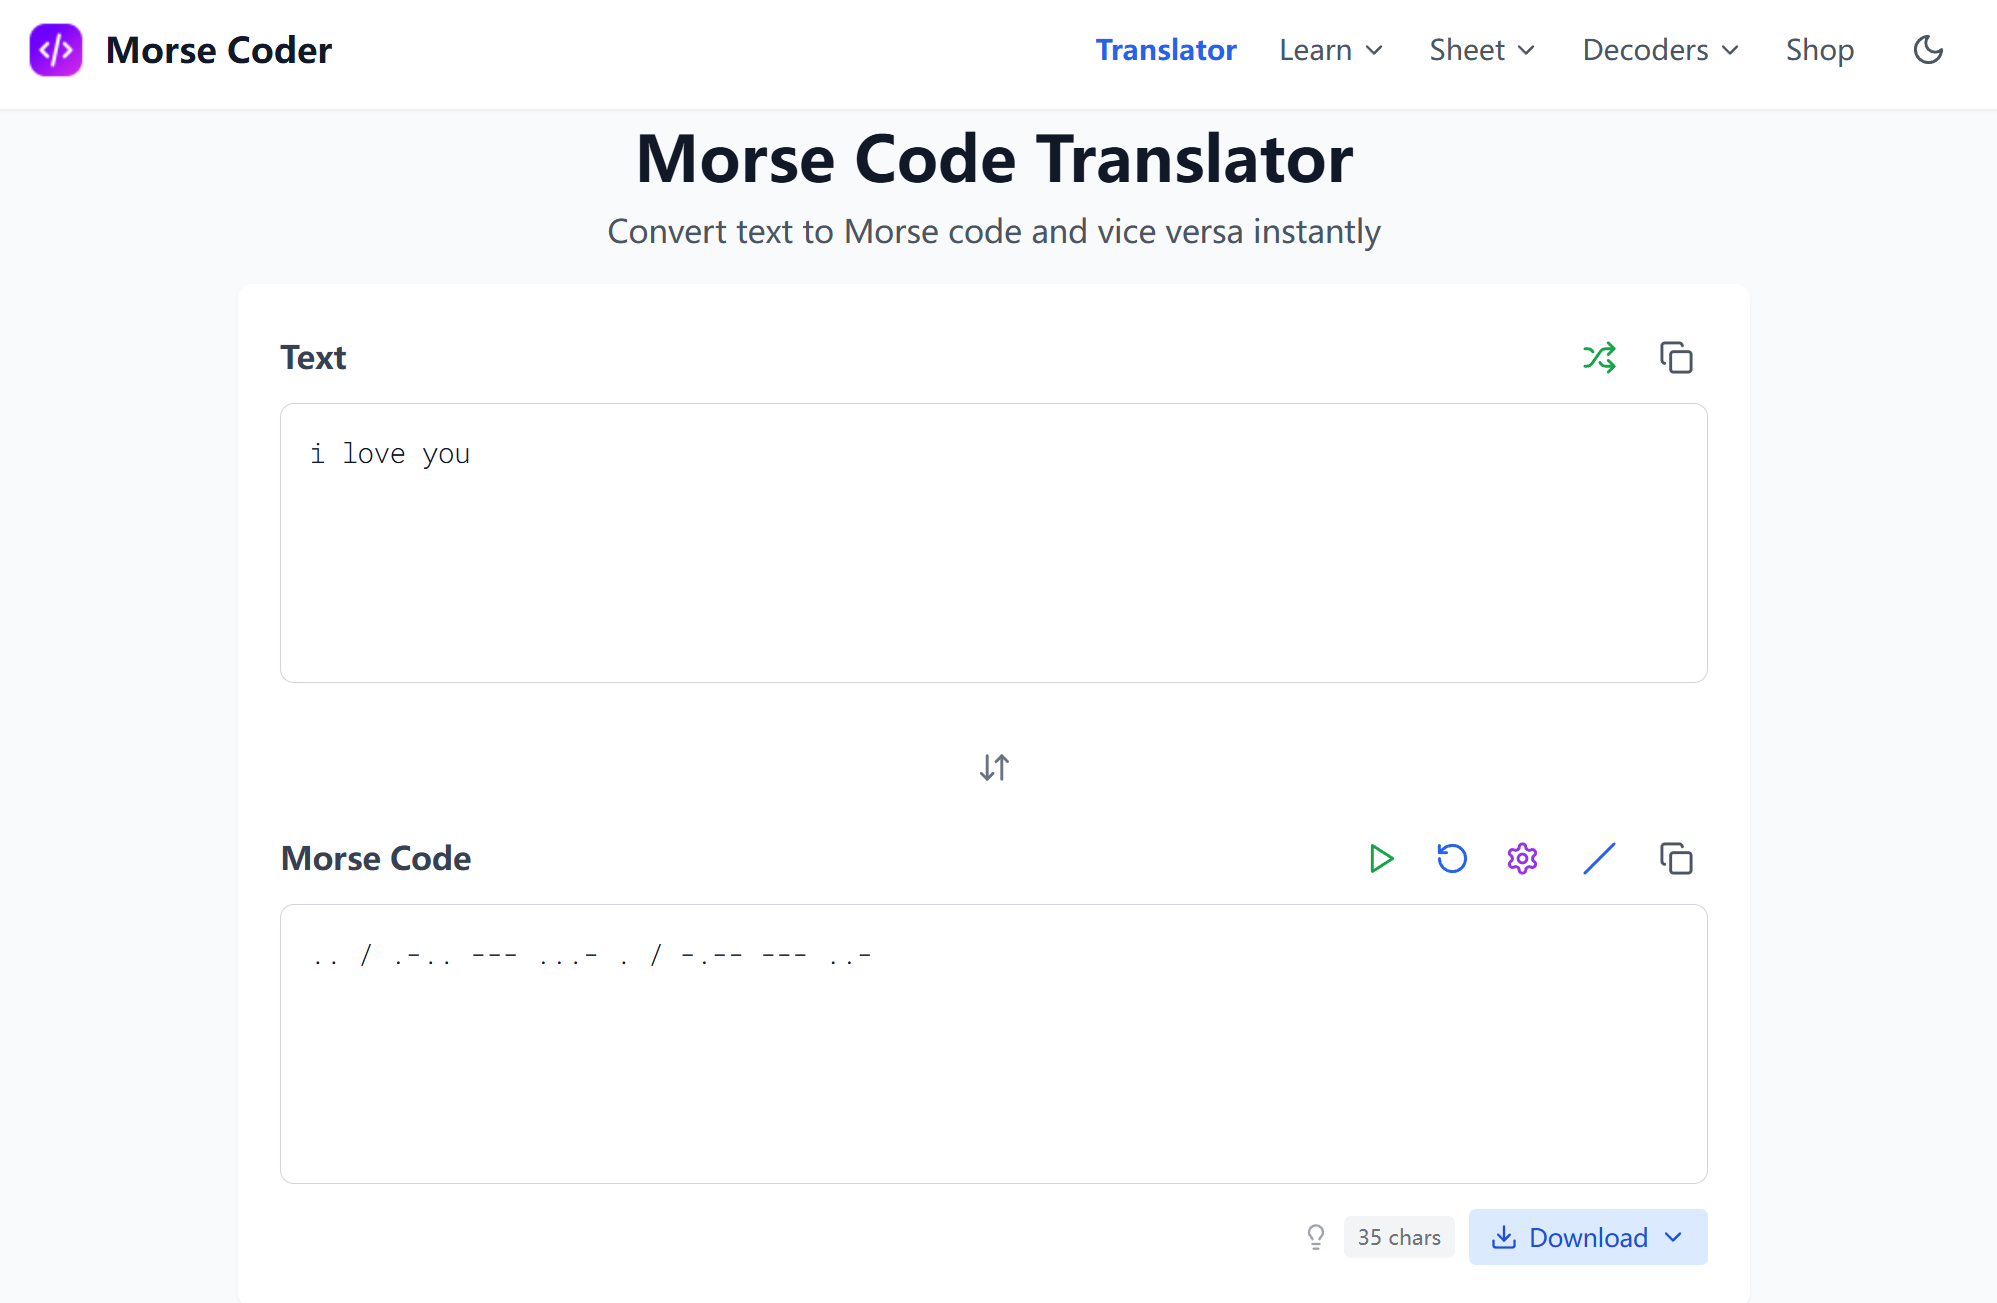
Task: Open the Sheet dropdown
Action: (1481, 49)
